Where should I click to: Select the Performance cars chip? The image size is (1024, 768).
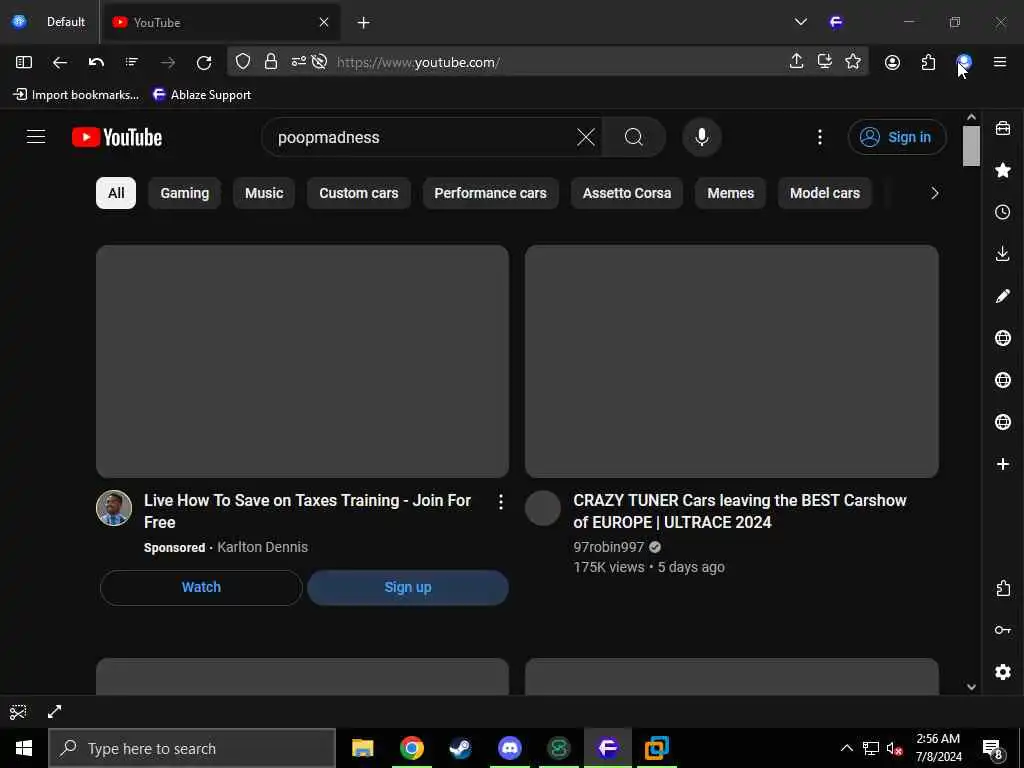(x=490, y=193)
